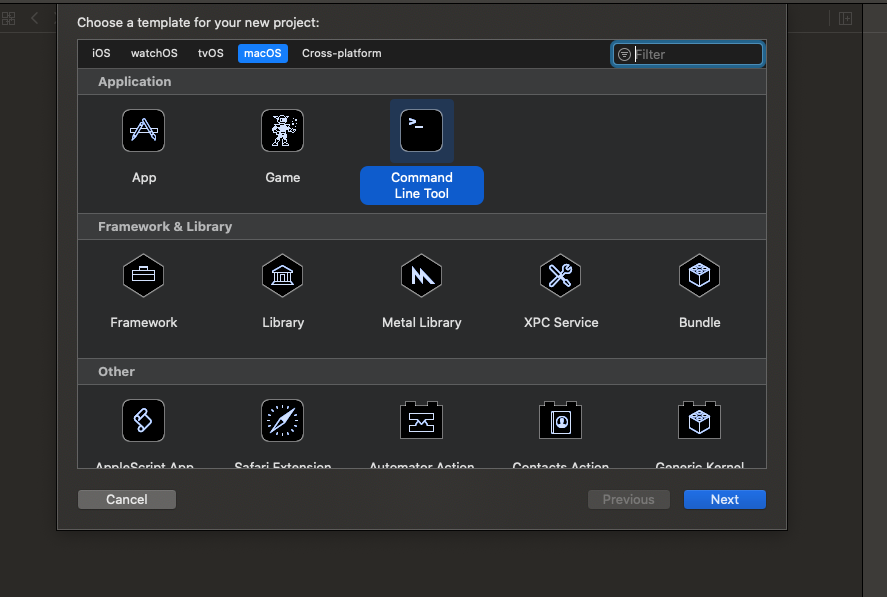Viewport: 887px width, 597px height.
Task: Select the Command Line Tool terminal icon
Action: 421,131
